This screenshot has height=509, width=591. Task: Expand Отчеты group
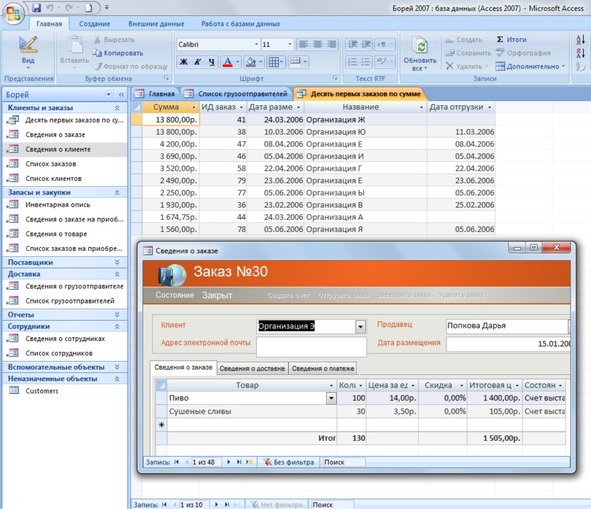click(117, 314)
